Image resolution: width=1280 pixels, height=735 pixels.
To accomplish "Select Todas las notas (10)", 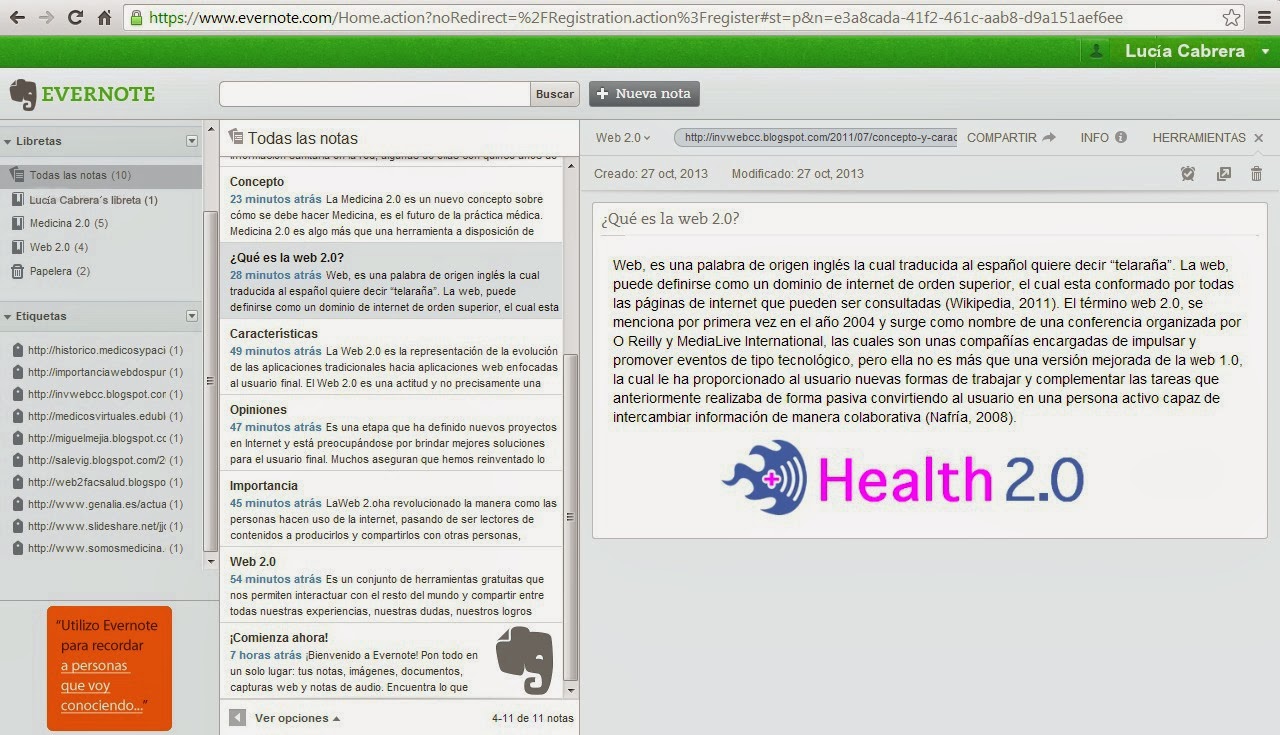I will point(100,175).
